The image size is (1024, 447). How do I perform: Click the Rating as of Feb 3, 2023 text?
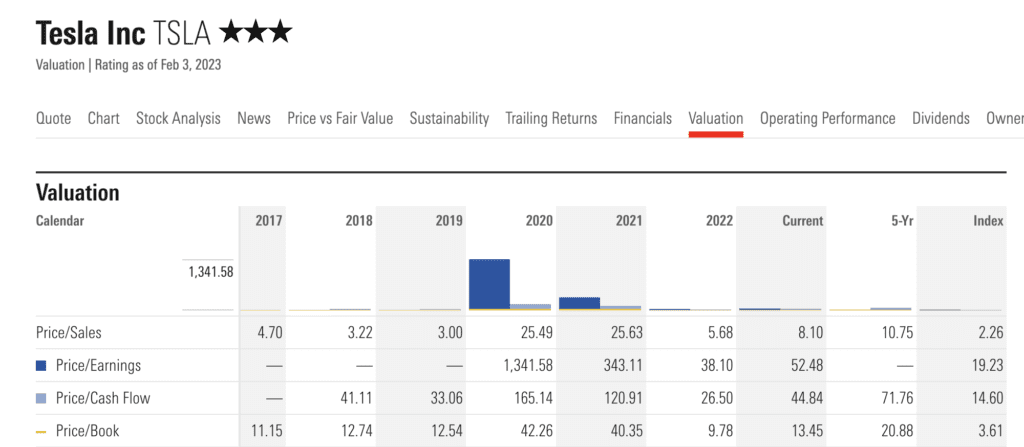pos(158,65)
